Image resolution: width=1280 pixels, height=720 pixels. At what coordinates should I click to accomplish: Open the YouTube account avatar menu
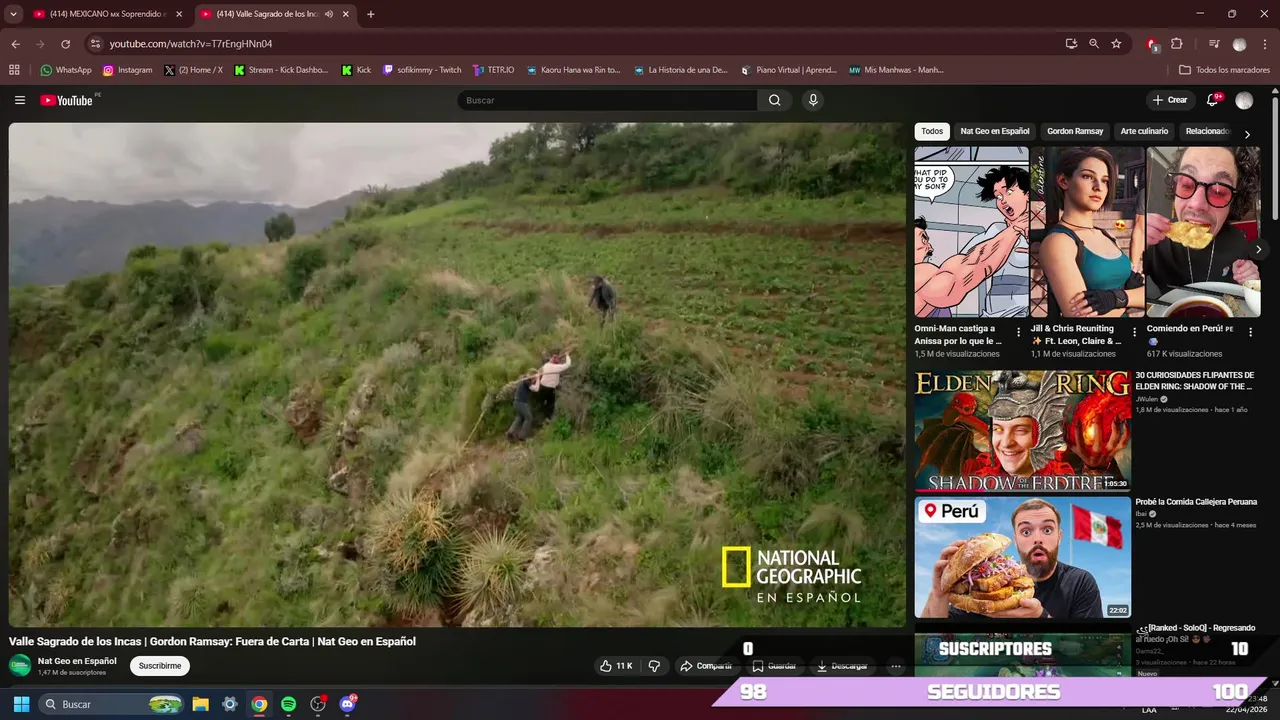tap(1244, 100)
